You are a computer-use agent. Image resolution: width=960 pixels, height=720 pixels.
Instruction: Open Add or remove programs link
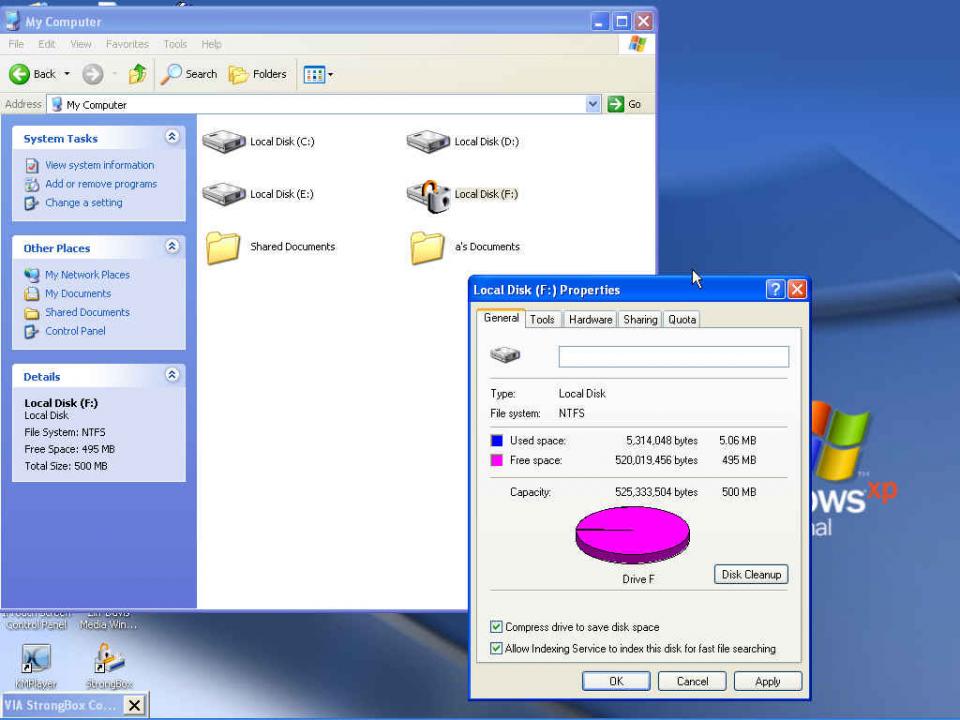98,184
